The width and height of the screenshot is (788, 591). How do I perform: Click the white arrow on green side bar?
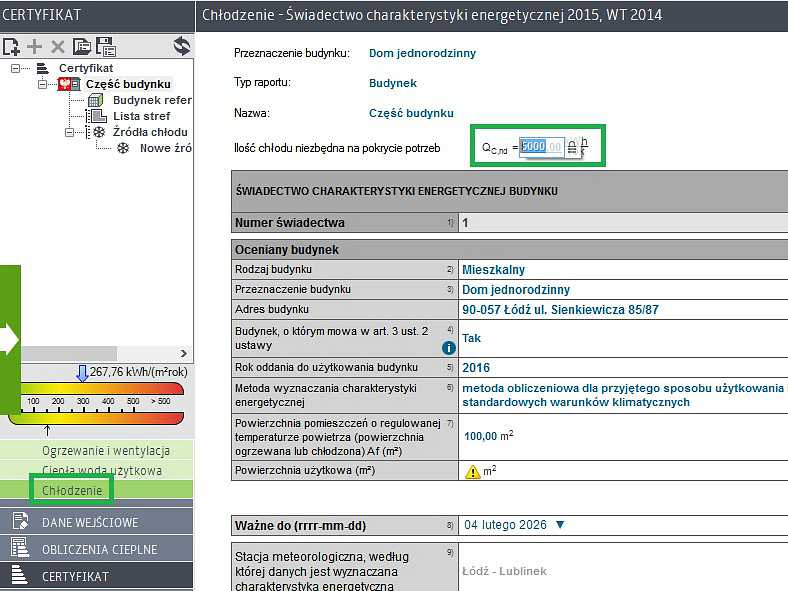pos(9,339)
